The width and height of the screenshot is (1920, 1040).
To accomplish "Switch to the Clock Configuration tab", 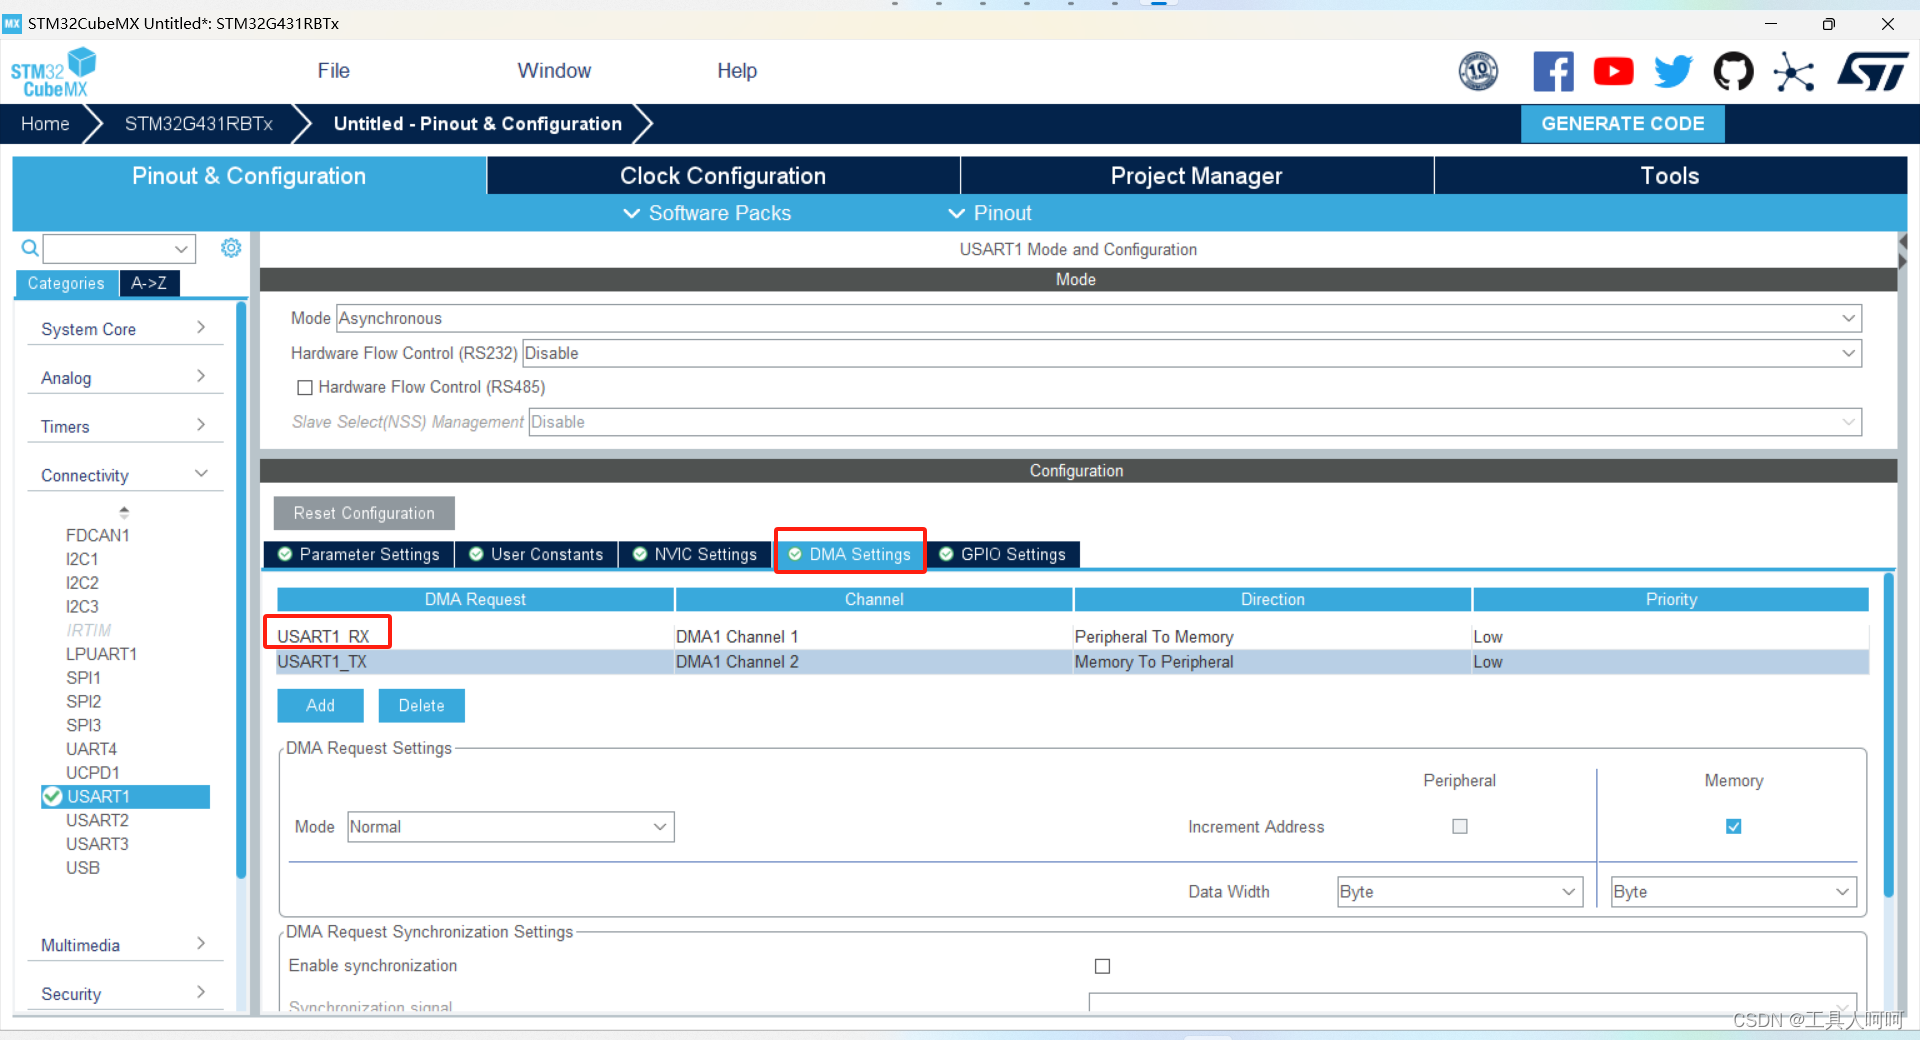I will 723,176.
